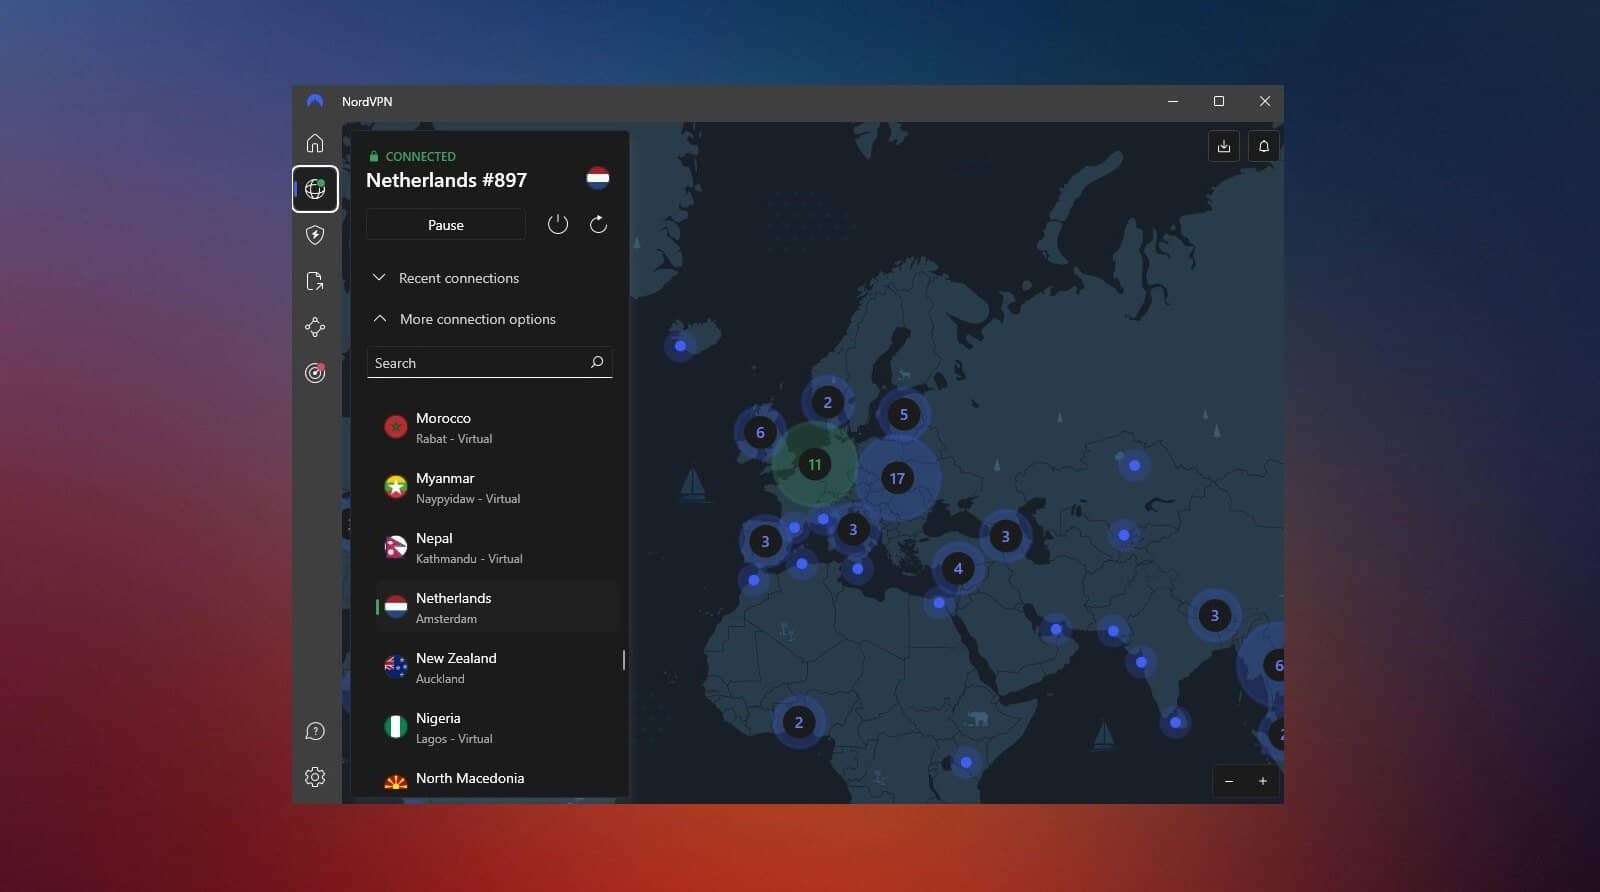Viewport: 1600px width, 892px height.
Task: Click the search magnifier icon
Action: (597, 362)
